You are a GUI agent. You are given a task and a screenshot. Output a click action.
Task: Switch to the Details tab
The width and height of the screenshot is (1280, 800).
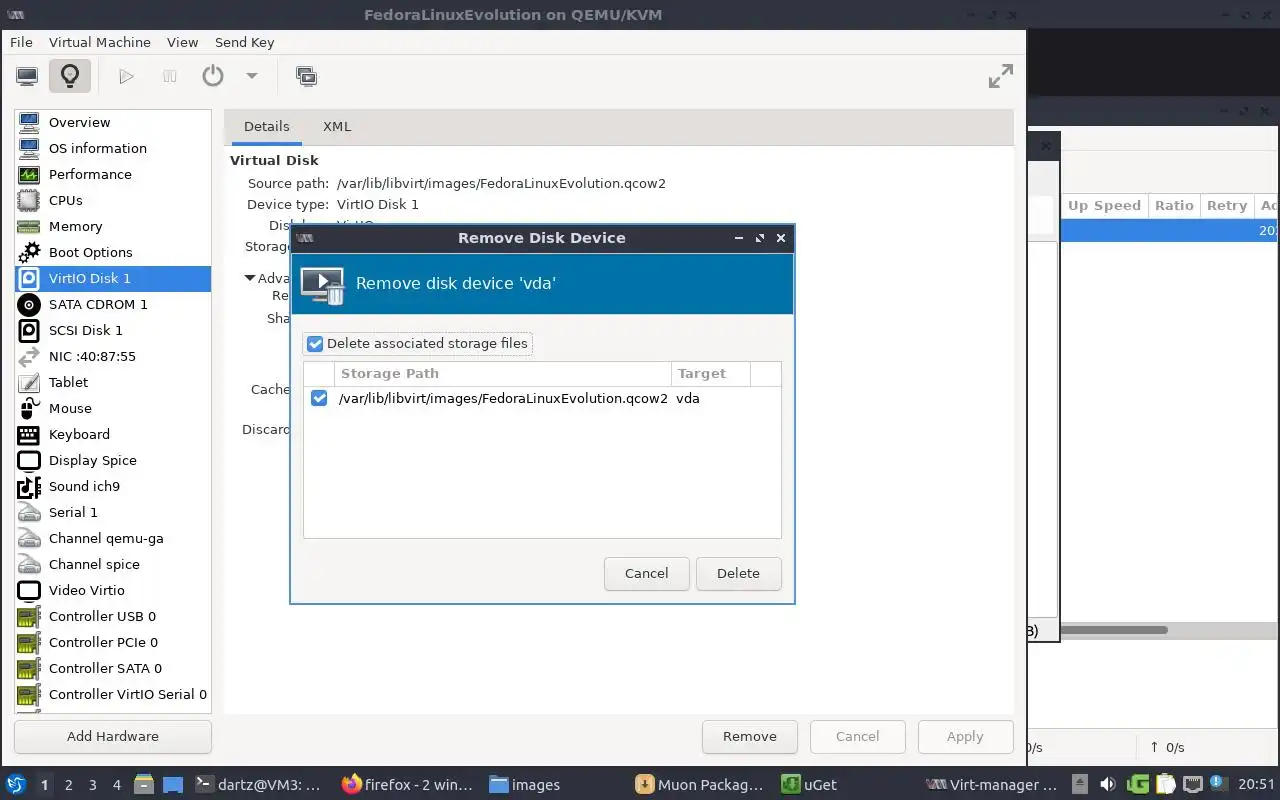[267, 126]
